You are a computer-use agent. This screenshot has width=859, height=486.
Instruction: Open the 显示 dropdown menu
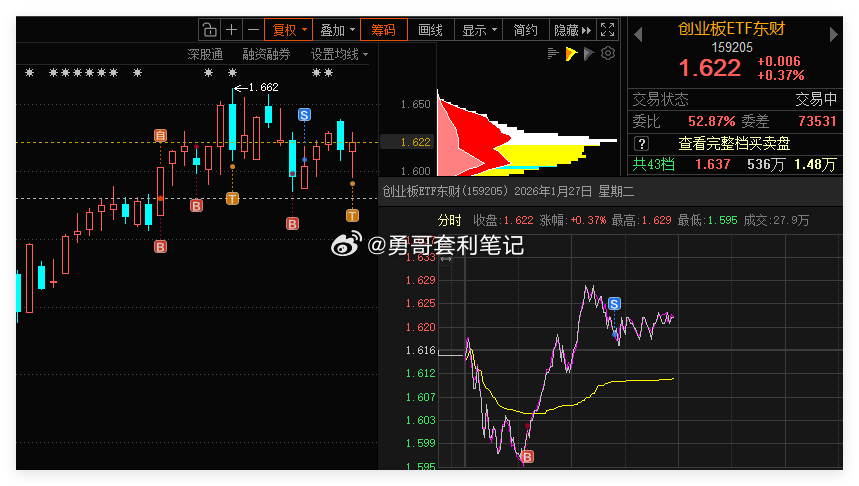pos(479,30)
